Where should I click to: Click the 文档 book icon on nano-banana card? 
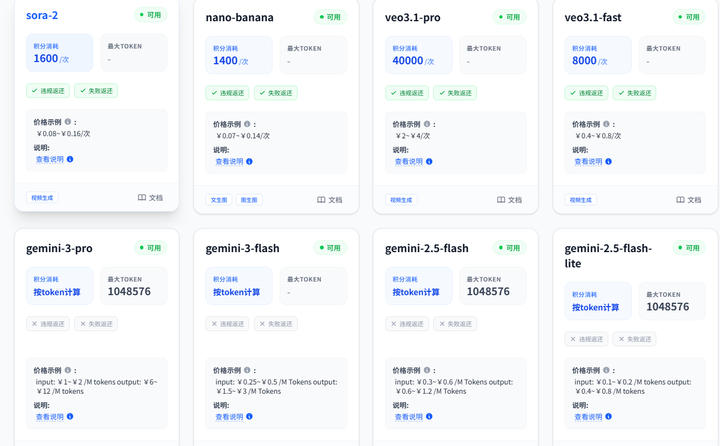tap(322, 200)
